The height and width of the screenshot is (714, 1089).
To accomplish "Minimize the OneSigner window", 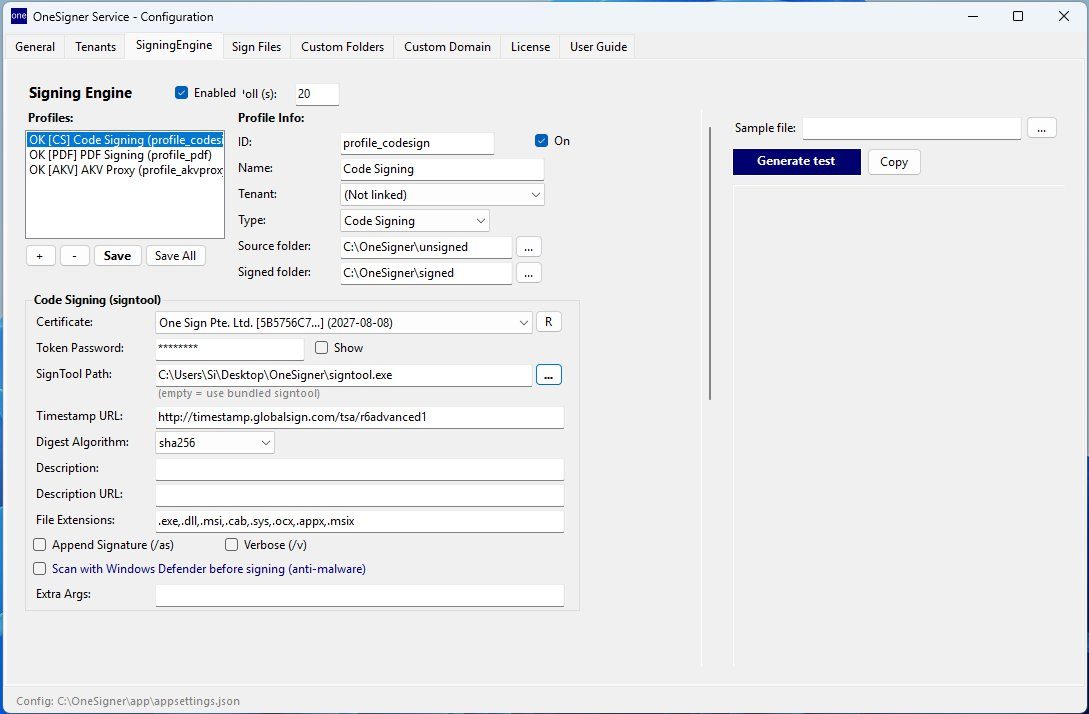I will (972, 16).
